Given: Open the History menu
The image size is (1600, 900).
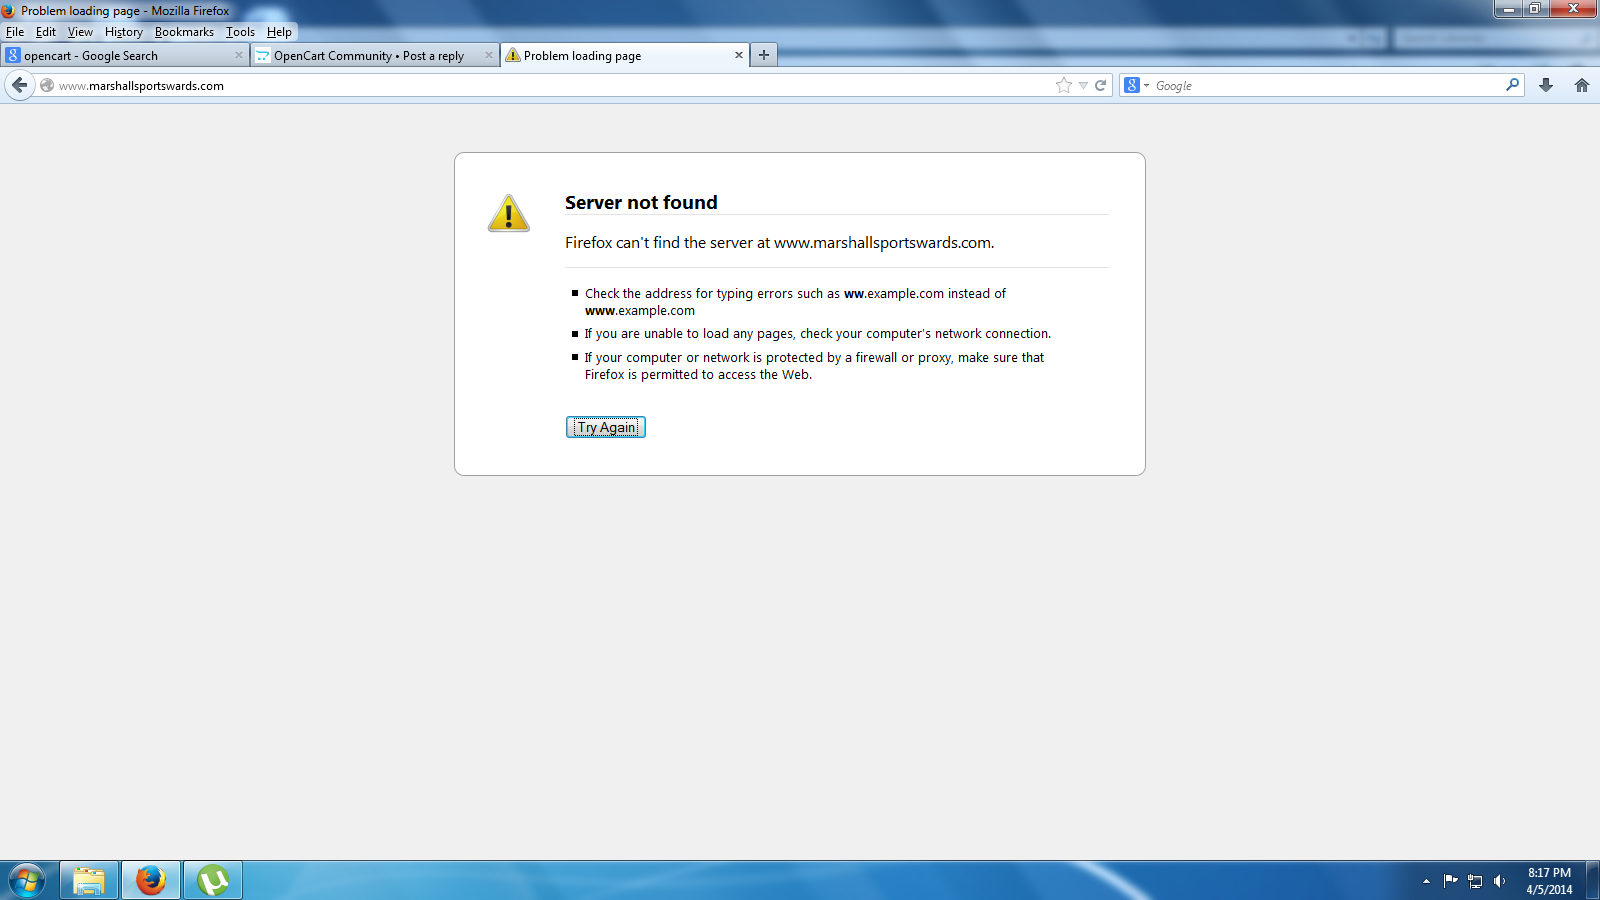Looking at the screenshot, I should (124, 32).
